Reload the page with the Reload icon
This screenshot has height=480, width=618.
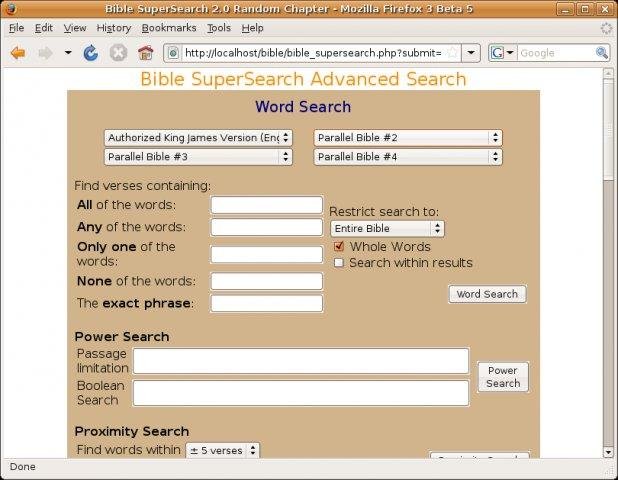pyautogui.click(x=91, y=53)
